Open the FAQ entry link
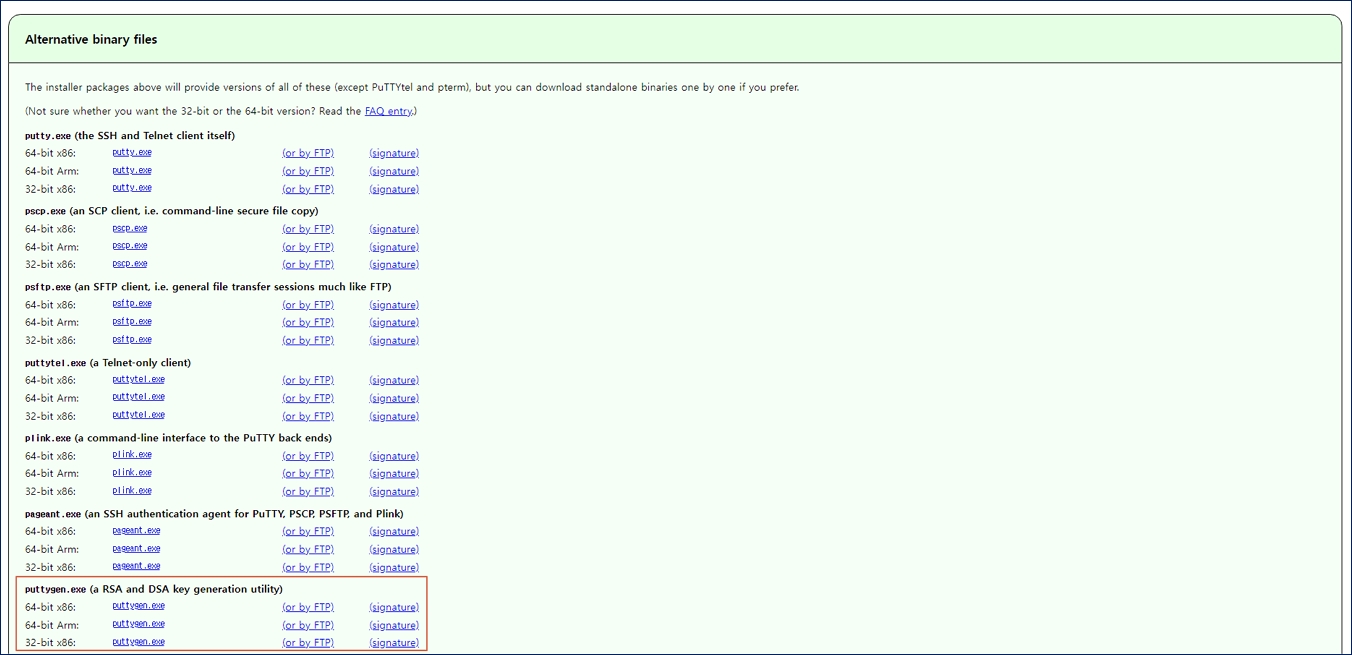 [388, 112]
